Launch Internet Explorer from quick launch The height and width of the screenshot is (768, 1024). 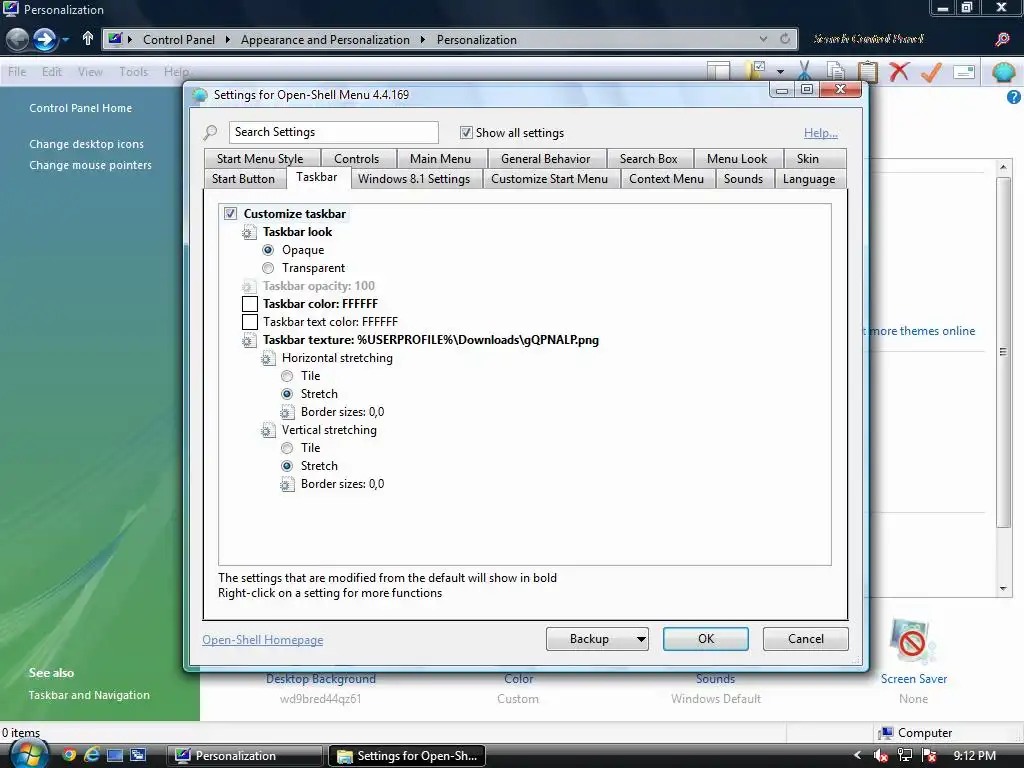click(x=92, y=756)
